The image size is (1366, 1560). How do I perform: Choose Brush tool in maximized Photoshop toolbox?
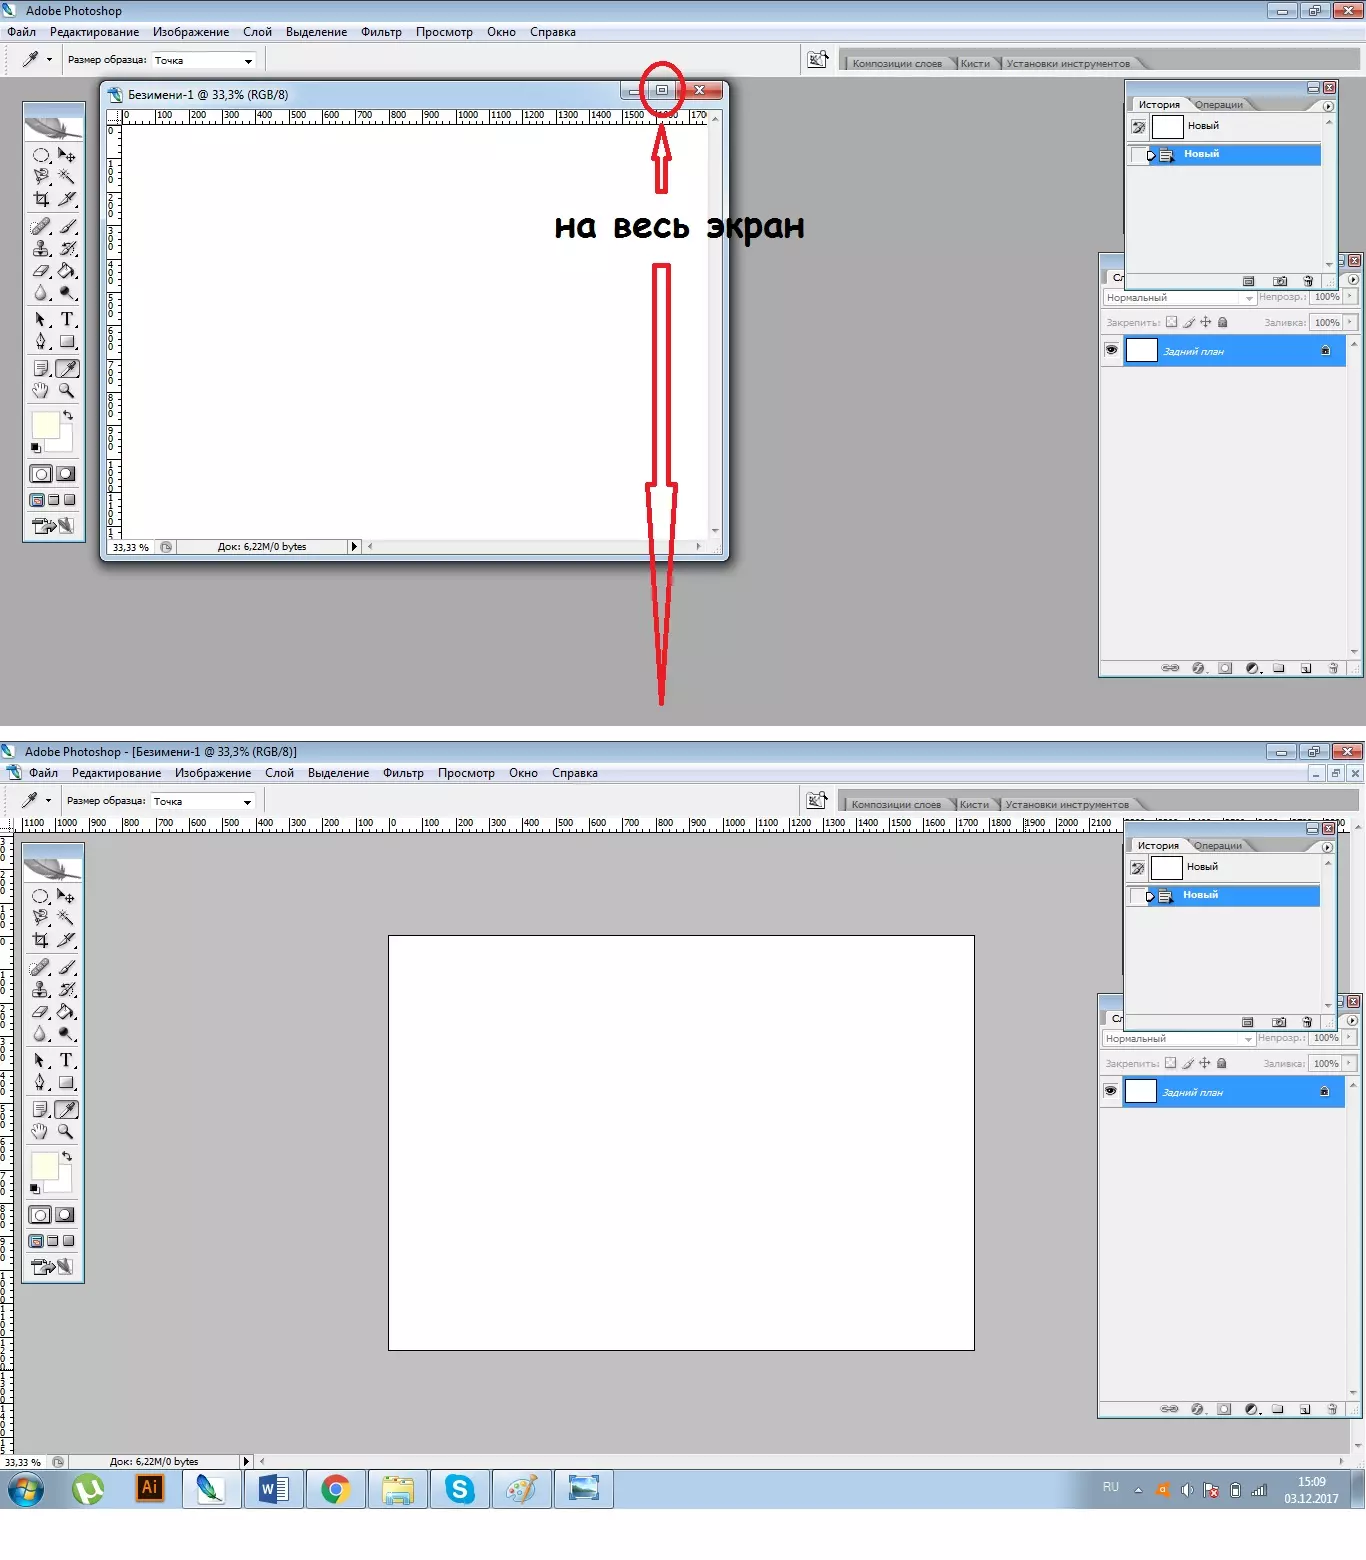pyautogui.click(x=66, y=968)
